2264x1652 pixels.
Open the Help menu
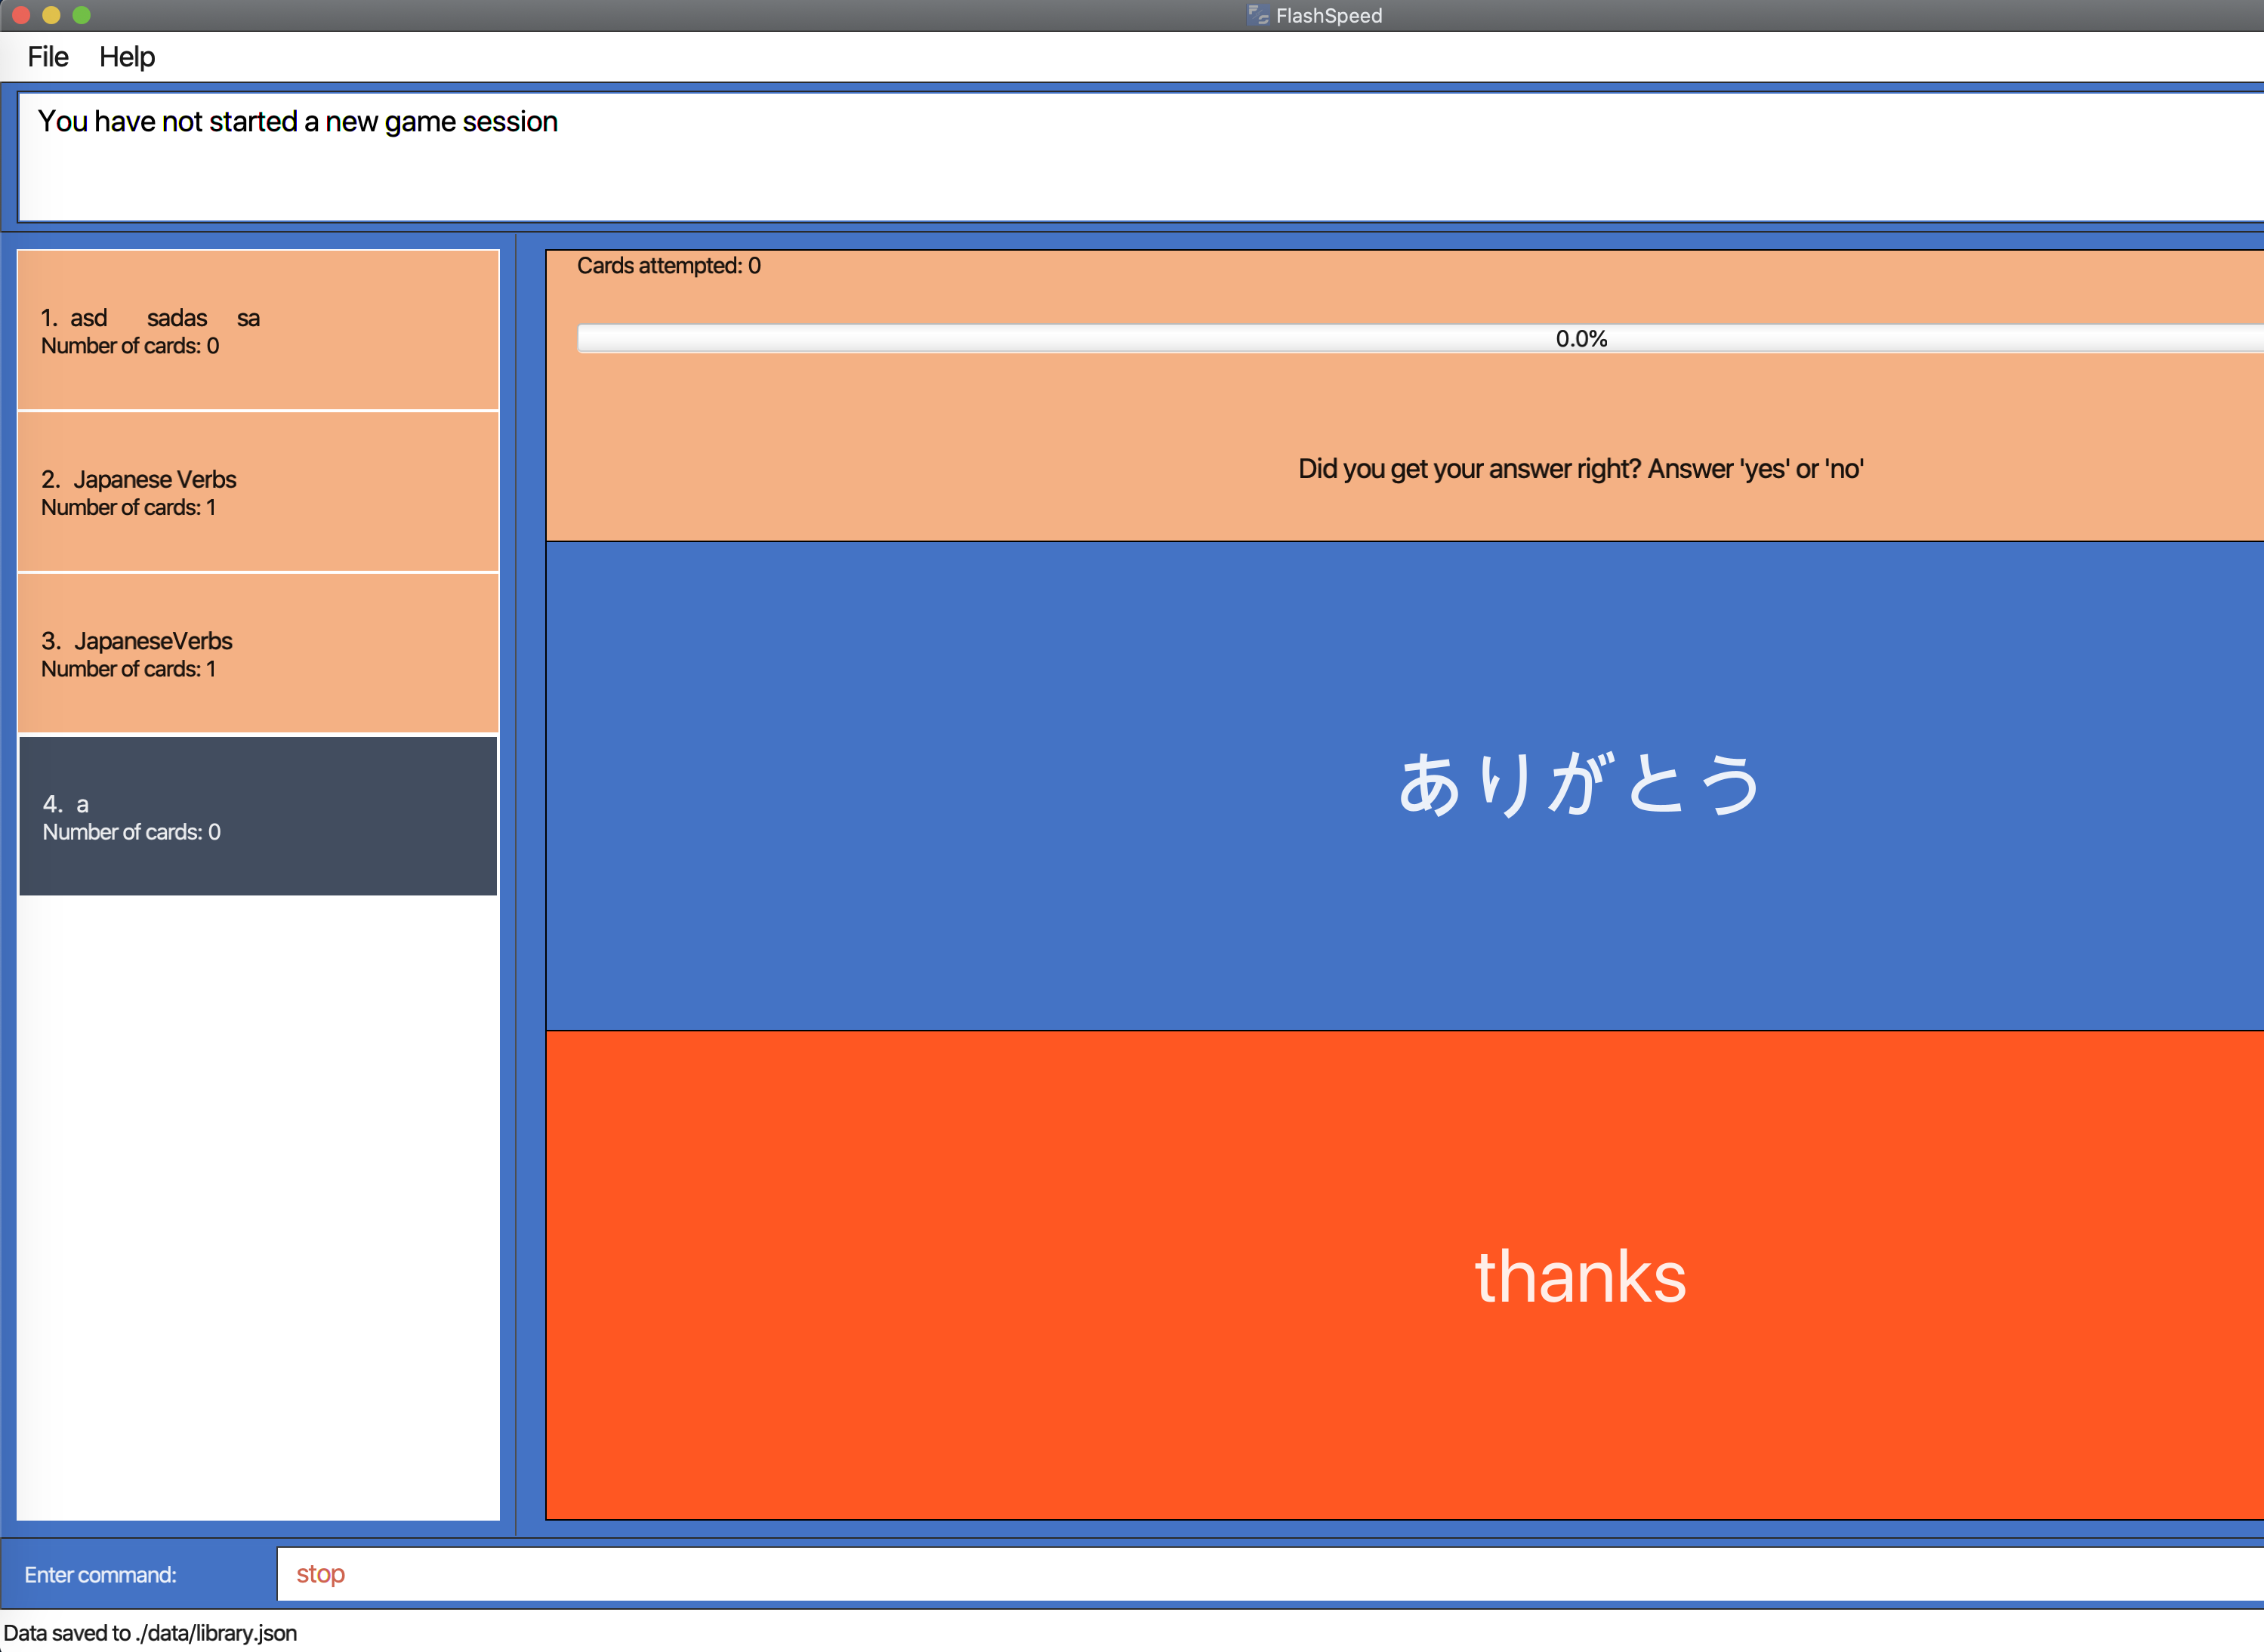click(x=126, y=57)
